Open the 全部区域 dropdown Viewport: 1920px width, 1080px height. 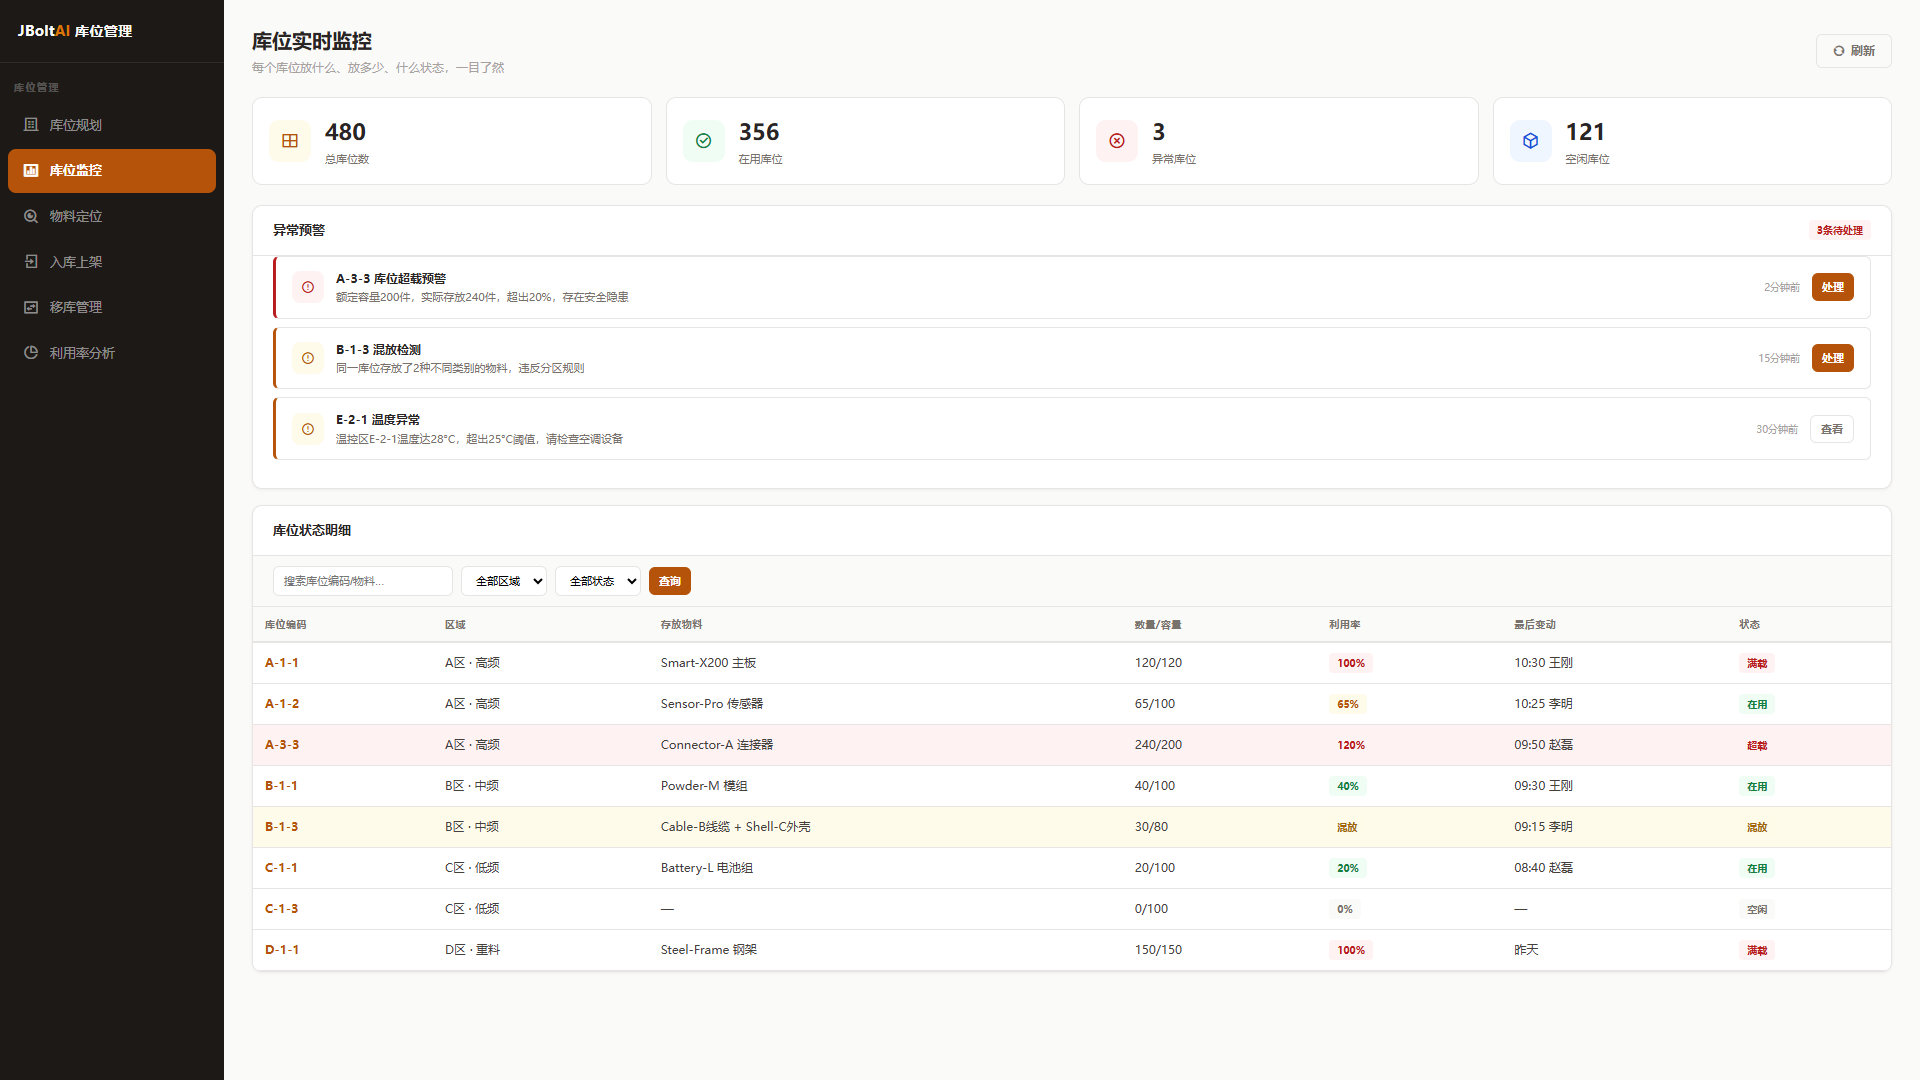[x=504, y=581]
